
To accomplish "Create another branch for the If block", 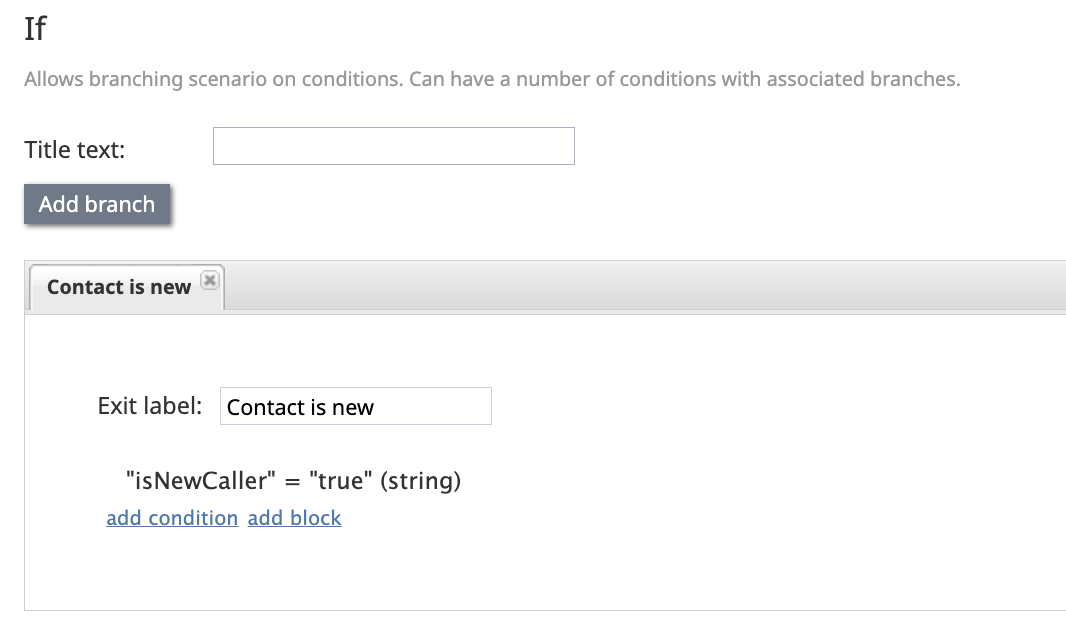I will tap(96, 204).
